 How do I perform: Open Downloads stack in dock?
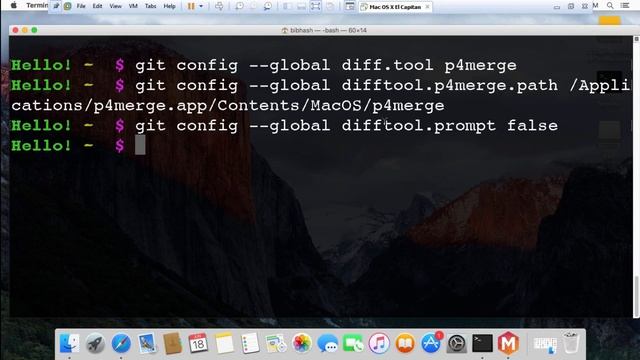coord(545,344)
